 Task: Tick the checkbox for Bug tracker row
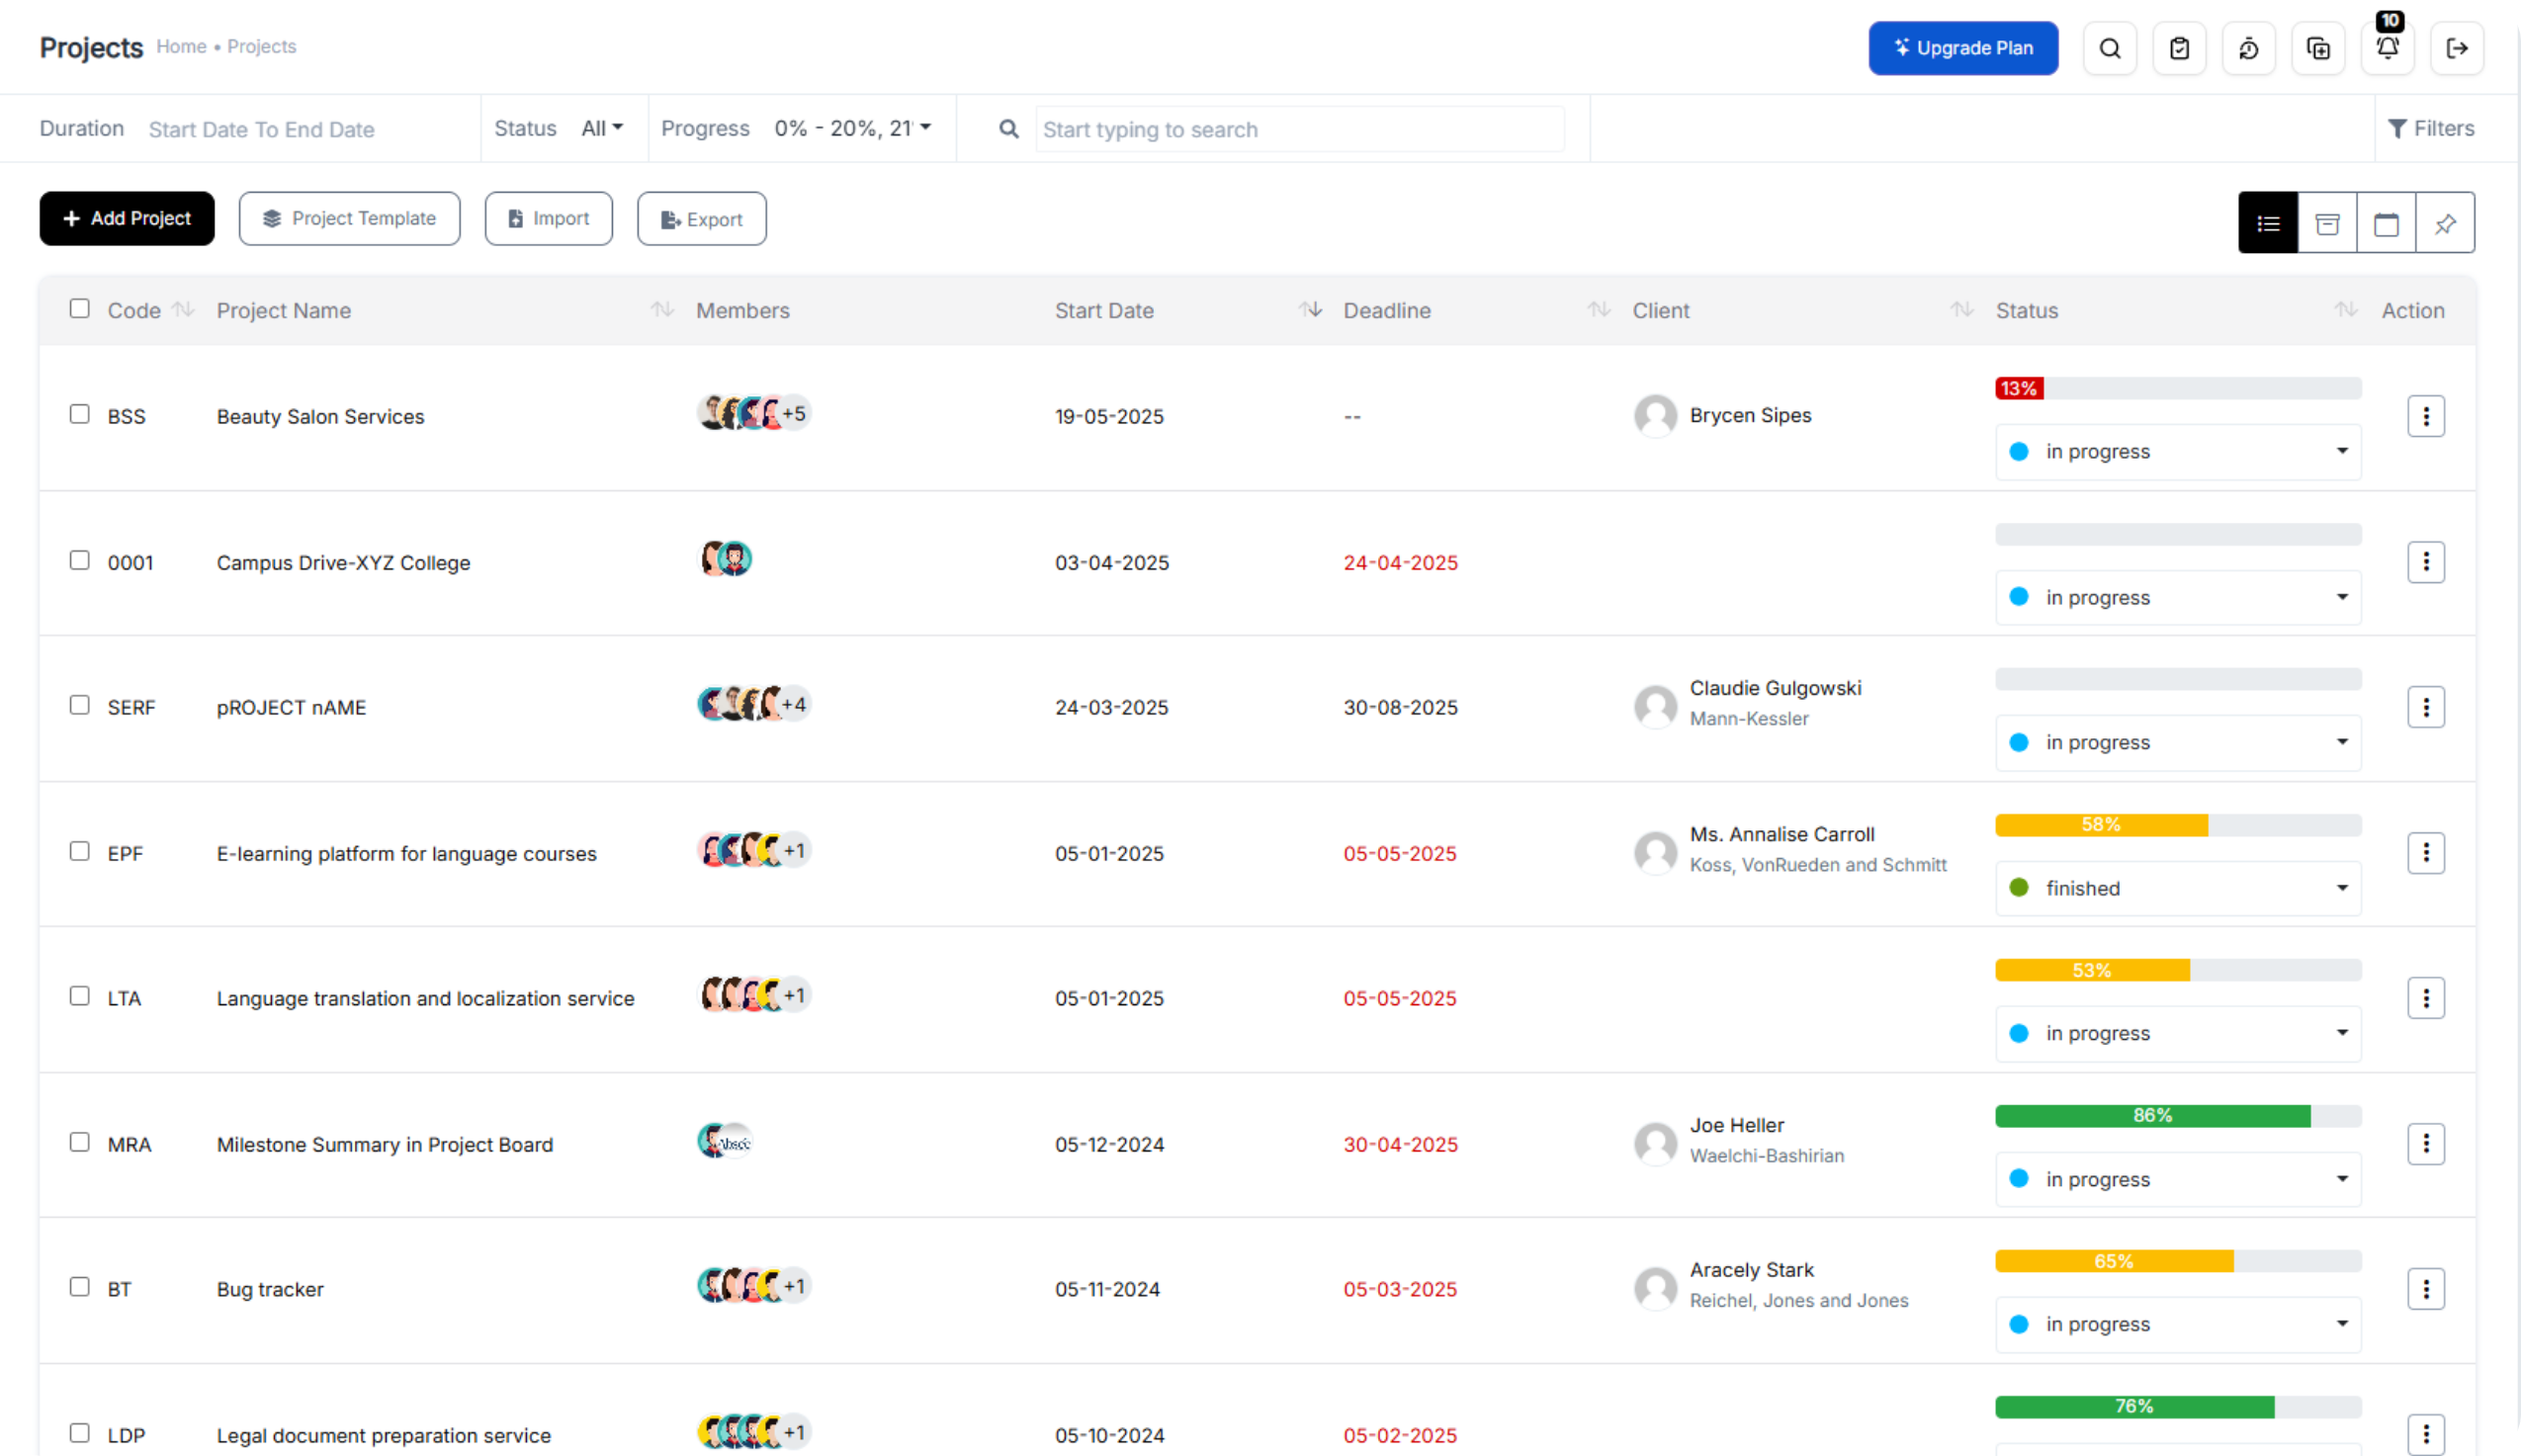pos(80,1287)
